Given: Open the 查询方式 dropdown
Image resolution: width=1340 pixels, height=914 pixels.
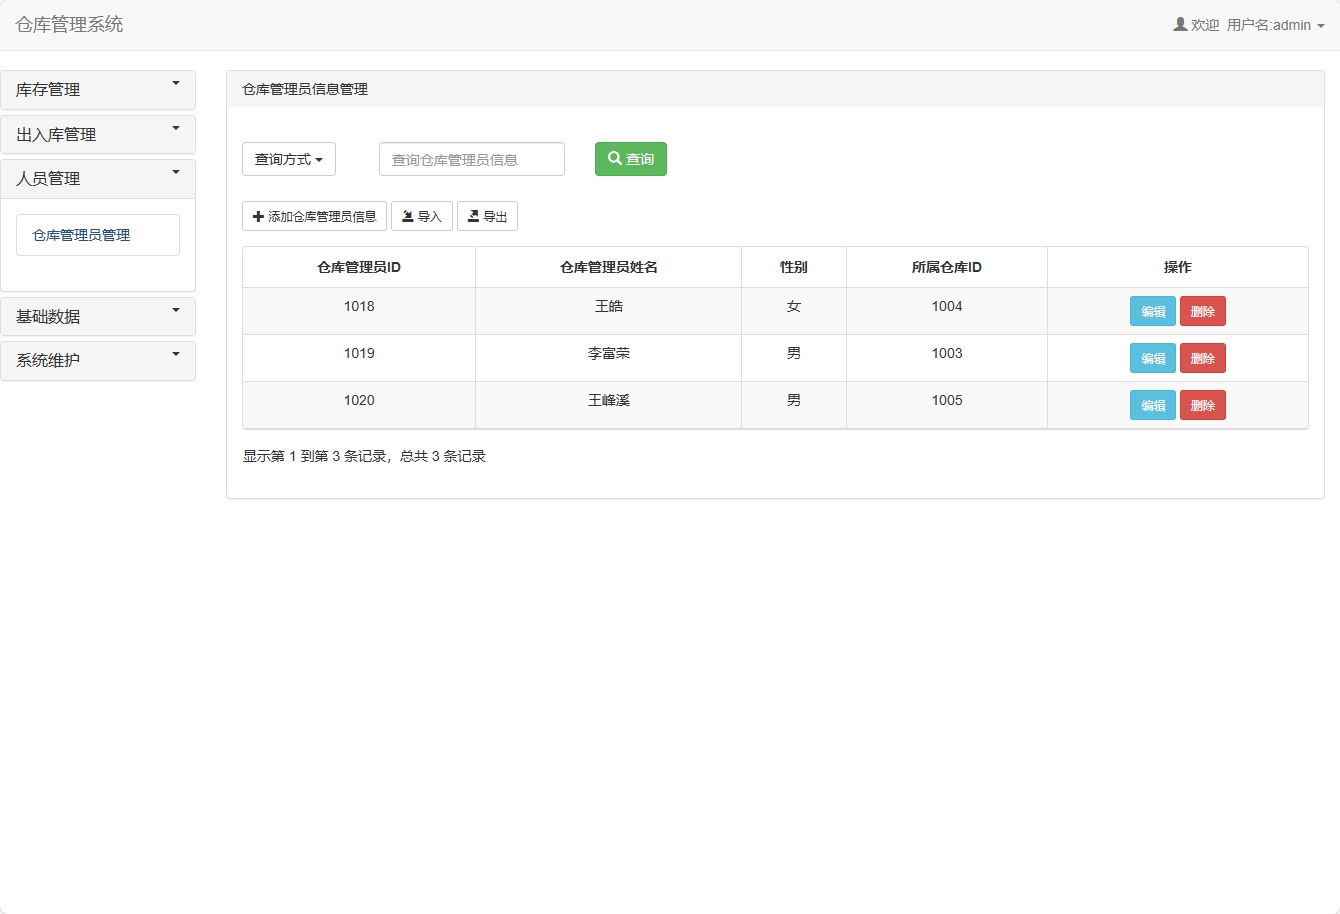Looking at the screenshot, I should [289, 158].
